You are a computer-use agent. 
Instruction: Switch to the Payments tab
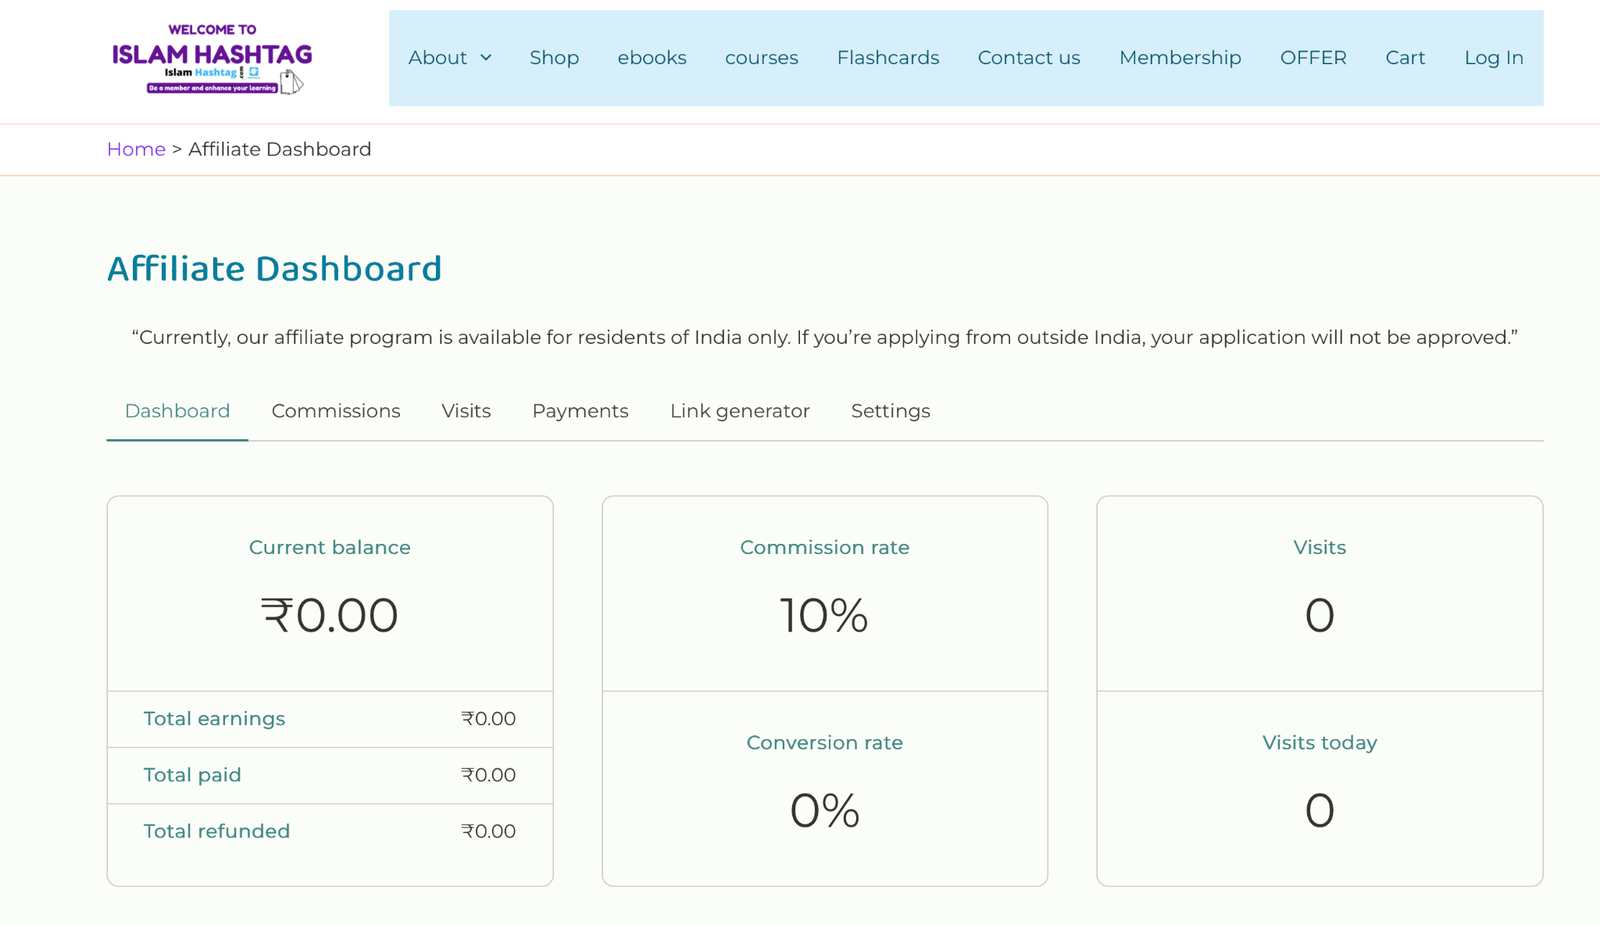pyautogui.click(x=580, y=411)
